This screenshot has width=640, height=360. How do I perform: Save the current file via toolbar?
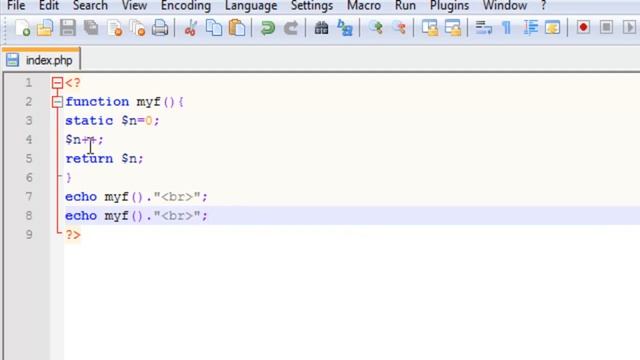click(x=68, y=28)
